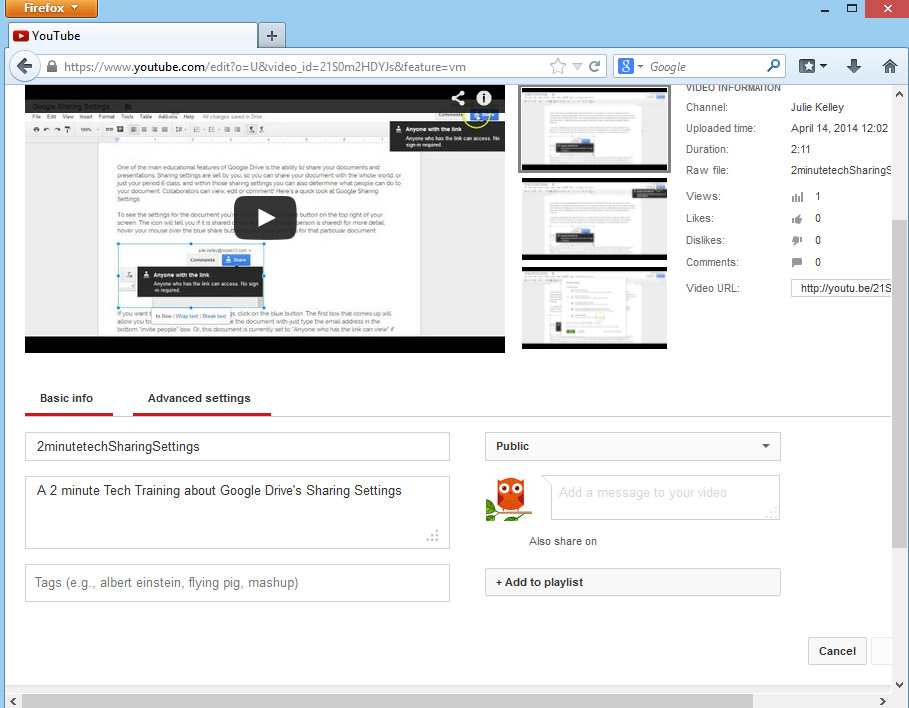Click the Tags input field
Viewport: 909px width, 708px height.
237,583
